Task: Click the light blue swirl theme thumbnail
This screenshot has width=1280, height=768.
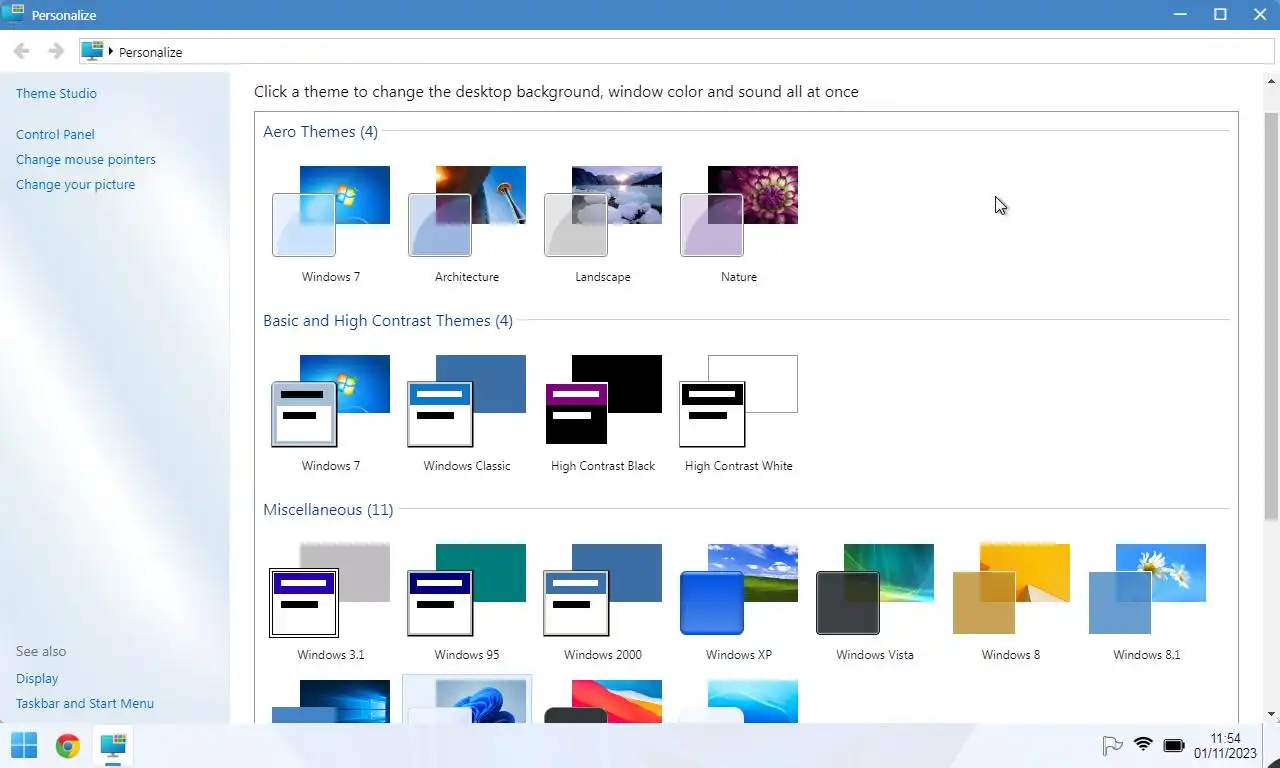Action: [739, 701]
